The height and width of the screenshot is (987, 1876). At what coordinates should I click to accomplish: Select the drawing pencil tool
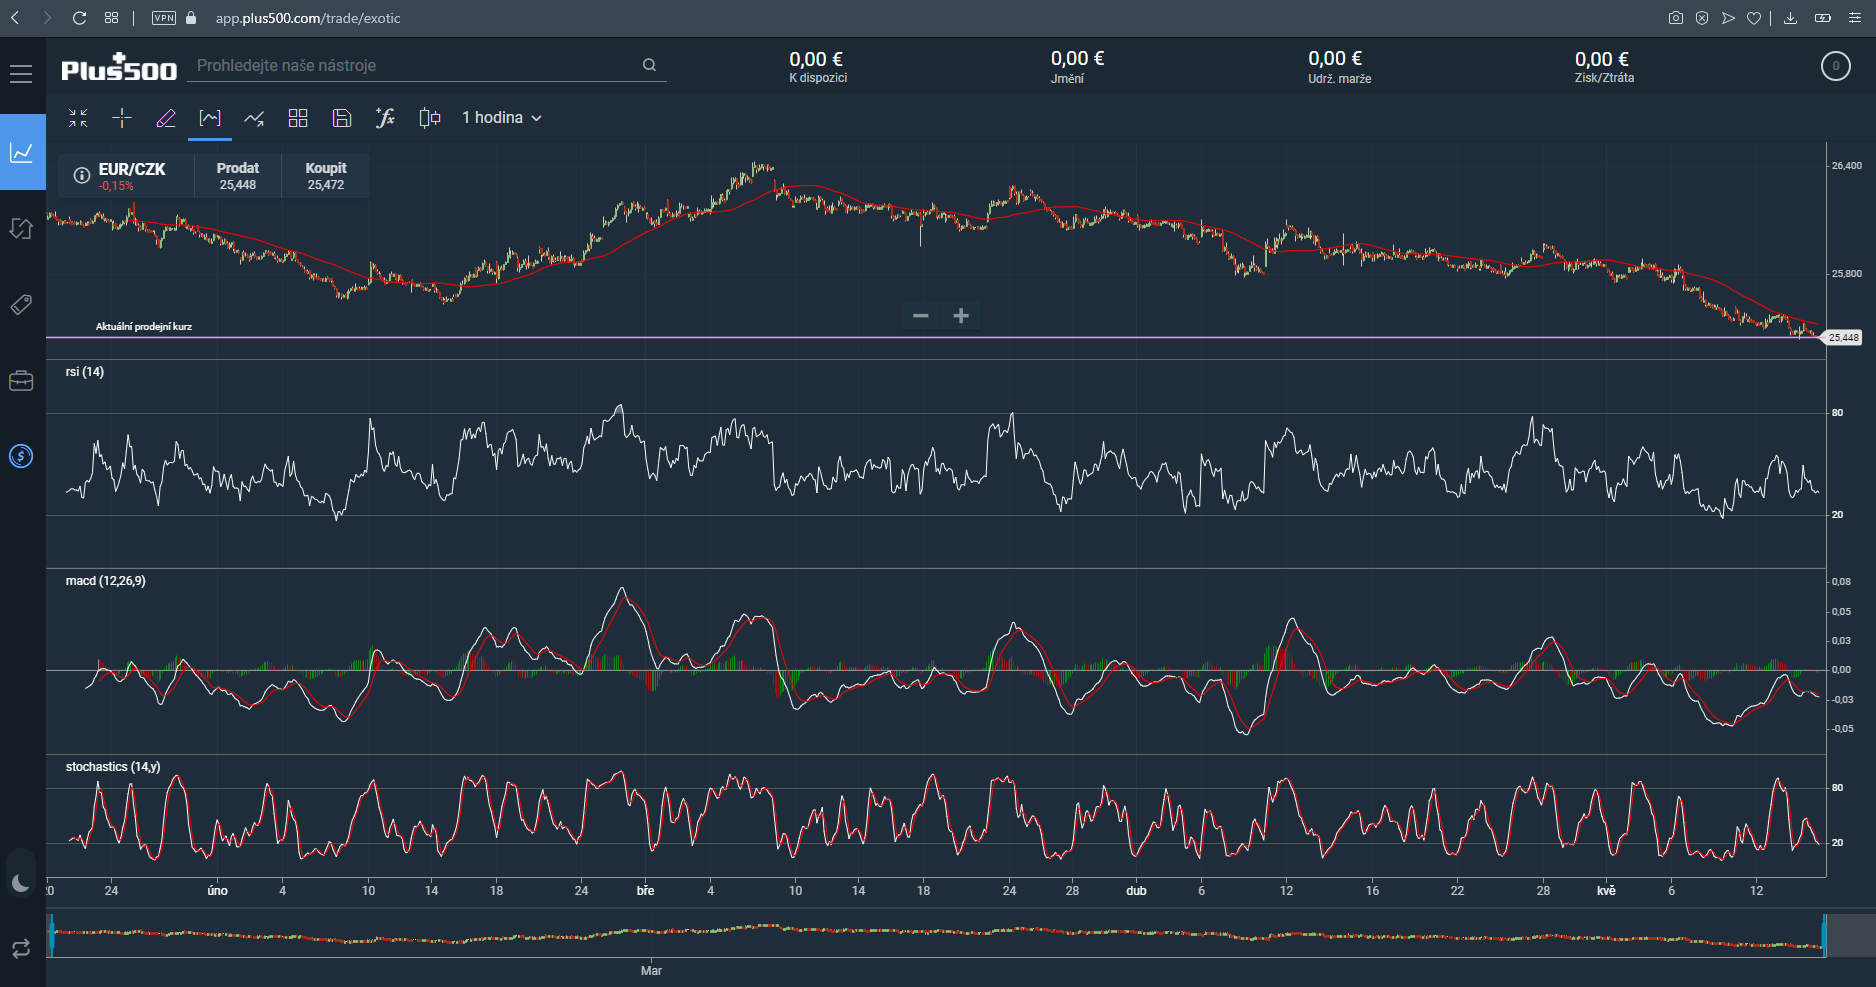(x=166, y=118)
